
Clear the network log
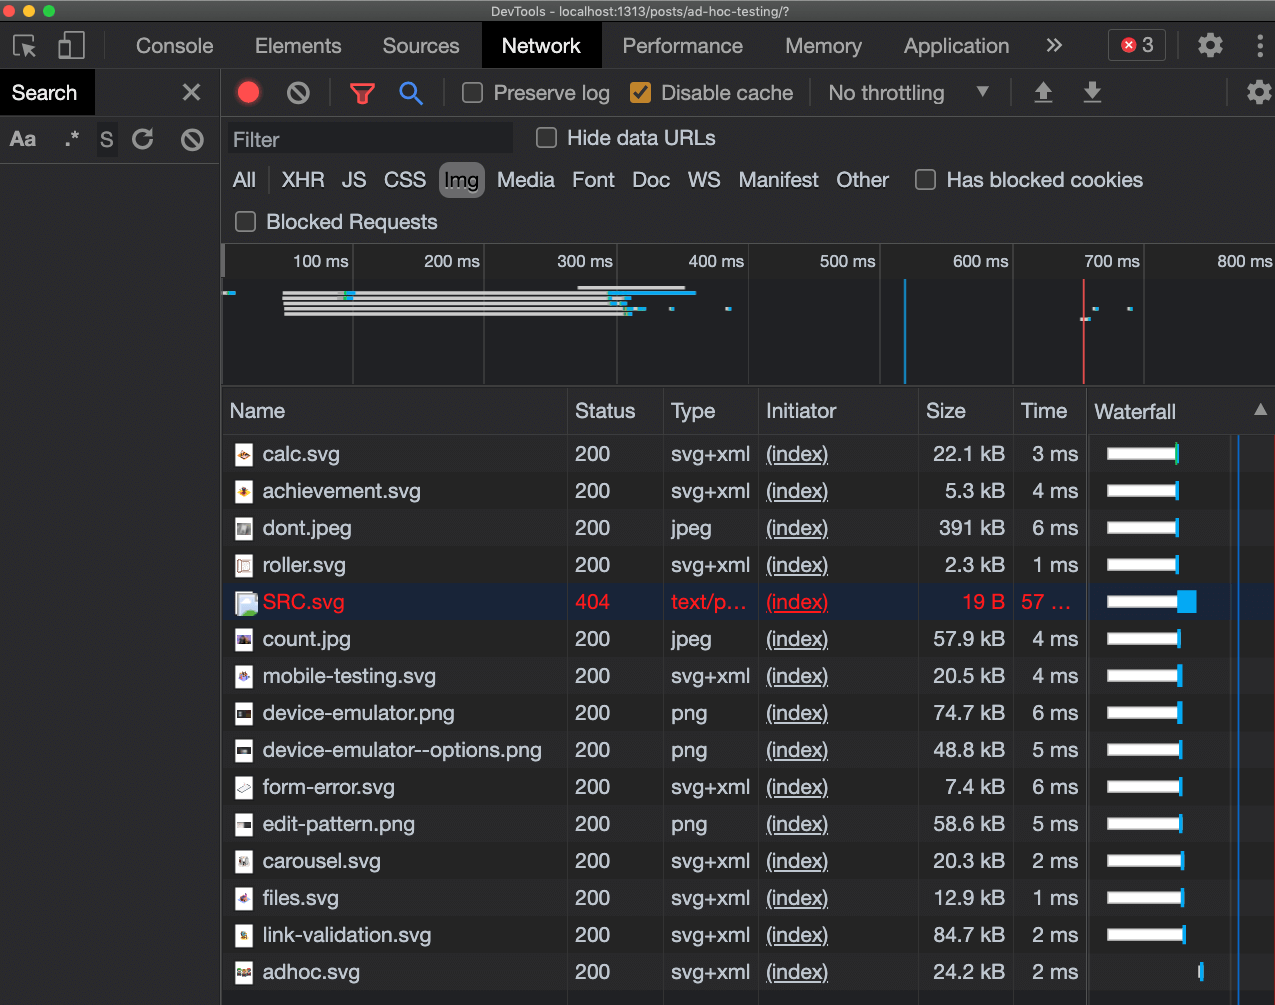click(x=298, y=93)
